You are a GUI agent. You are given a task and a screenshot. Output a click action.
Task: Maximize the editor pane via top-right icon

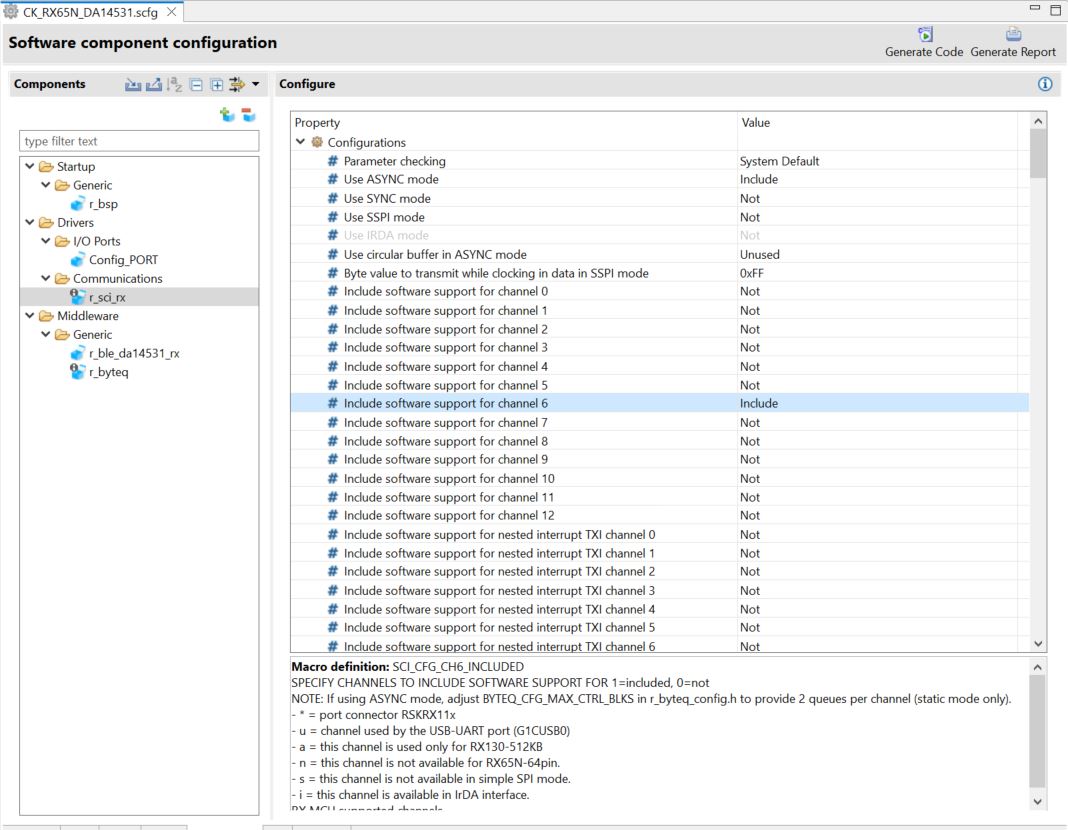(1056, 10)
